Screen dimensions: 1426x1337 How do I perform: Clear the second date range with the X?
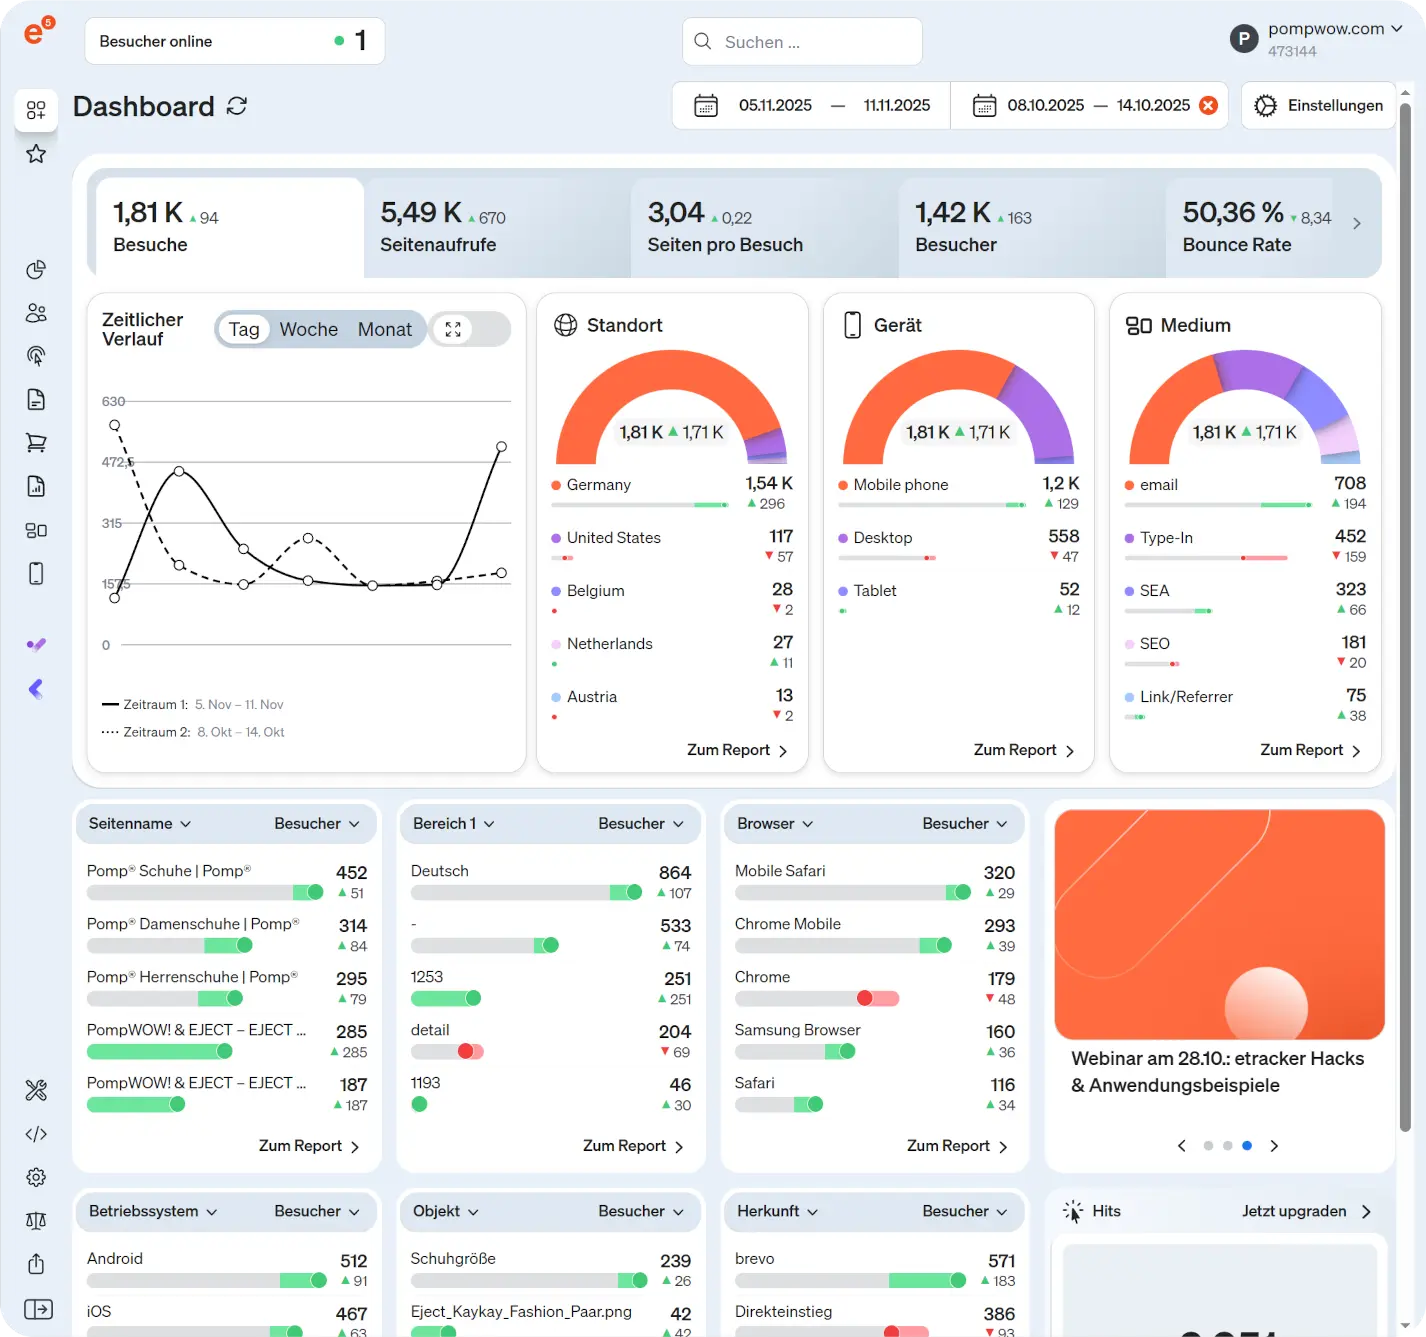tap(1208, 104)
